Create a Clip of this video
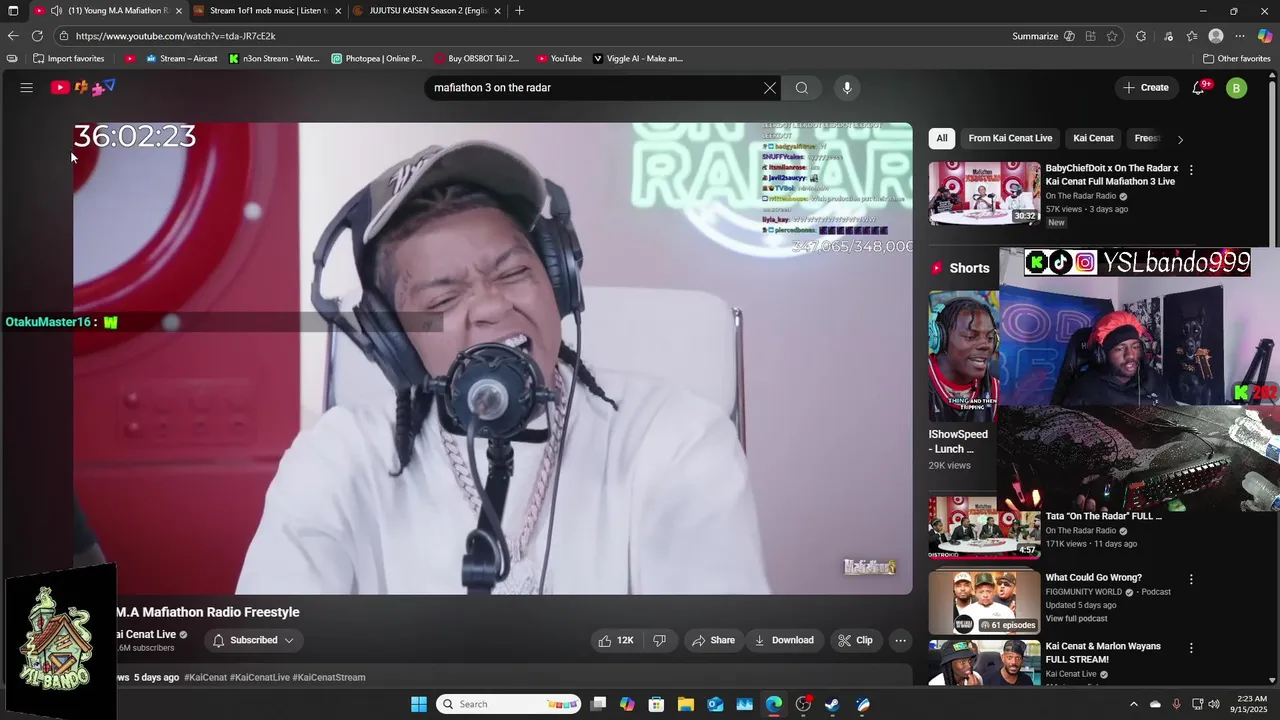The image size is (1280, 720). (855, 640)
